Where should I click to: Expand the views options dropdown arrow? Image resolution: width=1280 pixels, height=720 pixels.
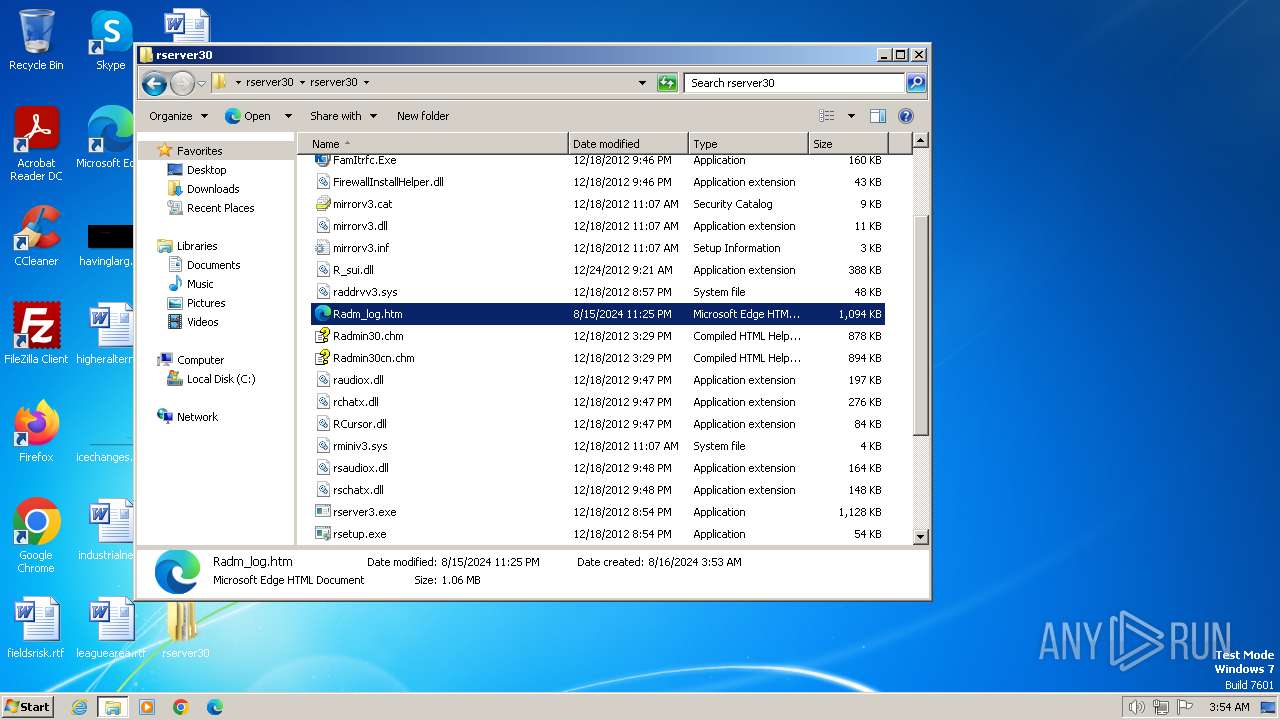pyautogui.click(x=851, y=116)
